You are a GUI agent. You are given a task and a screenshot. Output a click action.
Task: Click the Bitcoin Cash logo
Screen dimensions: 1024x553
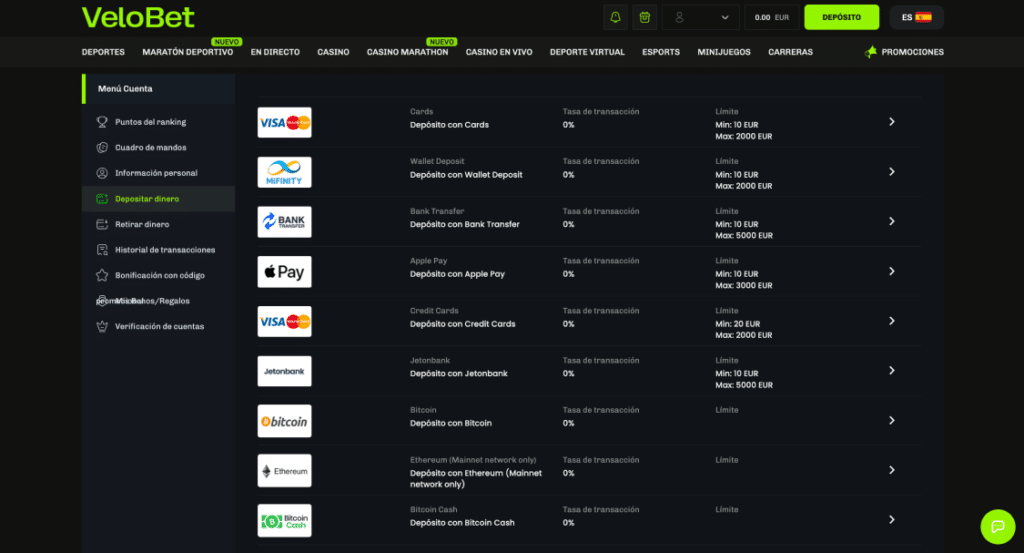284,520
